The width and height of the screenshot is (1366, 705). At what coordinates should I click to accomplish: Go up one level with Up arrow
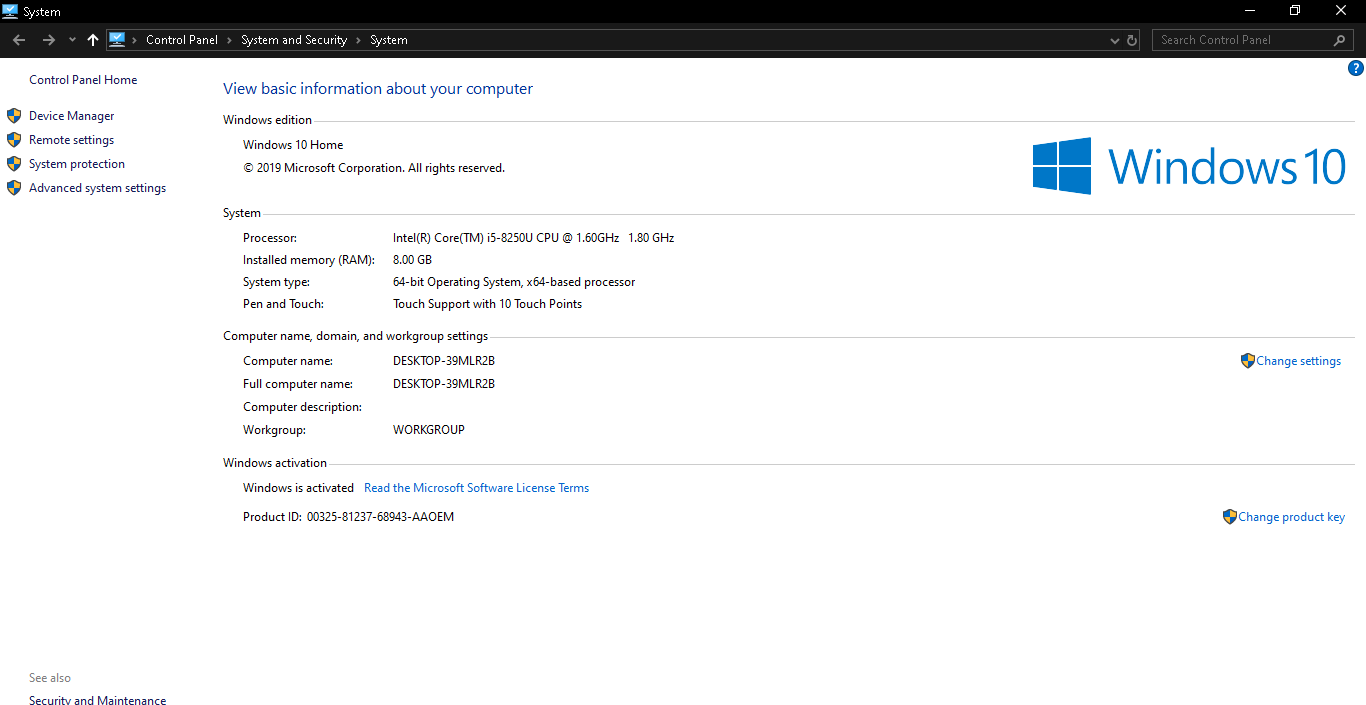[x=93, y=40]
